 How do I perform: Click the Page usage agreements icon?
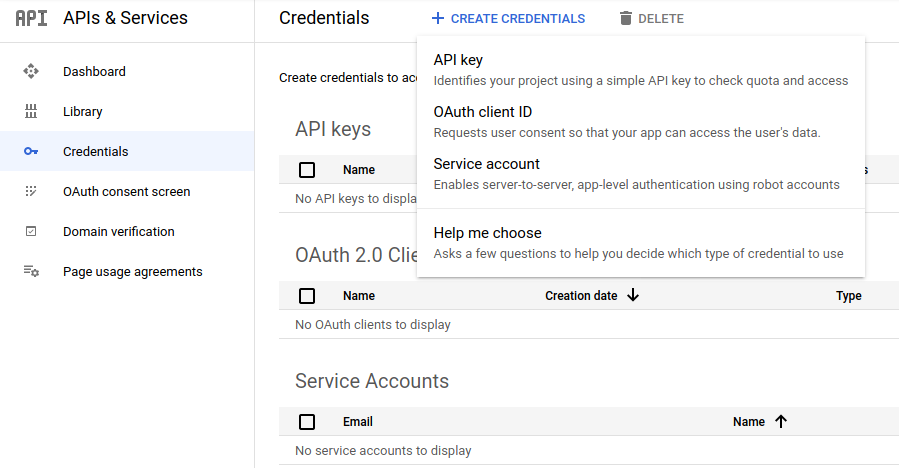coord(31,272)
